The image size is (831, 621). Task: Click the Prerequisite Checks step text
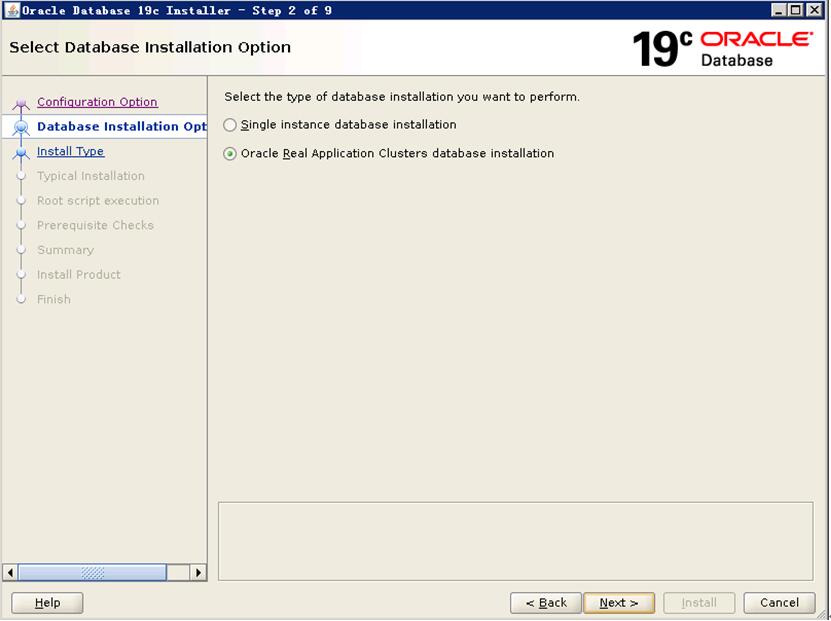click(x=95, y=225)
